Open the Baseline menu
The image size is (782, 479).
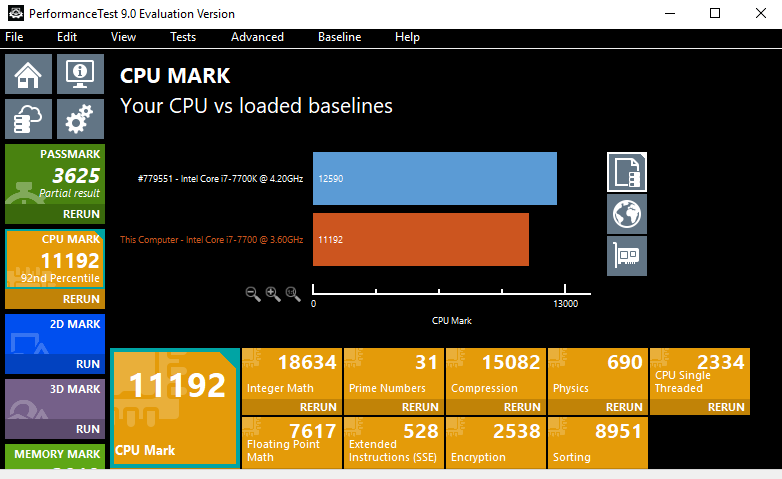(340, 37)
